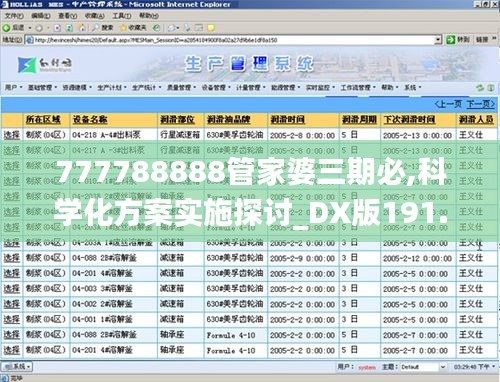The width and height of the screenshot is (500, 382).
Task: Click the Edit page toolbar icon
Action: (199, 28)
